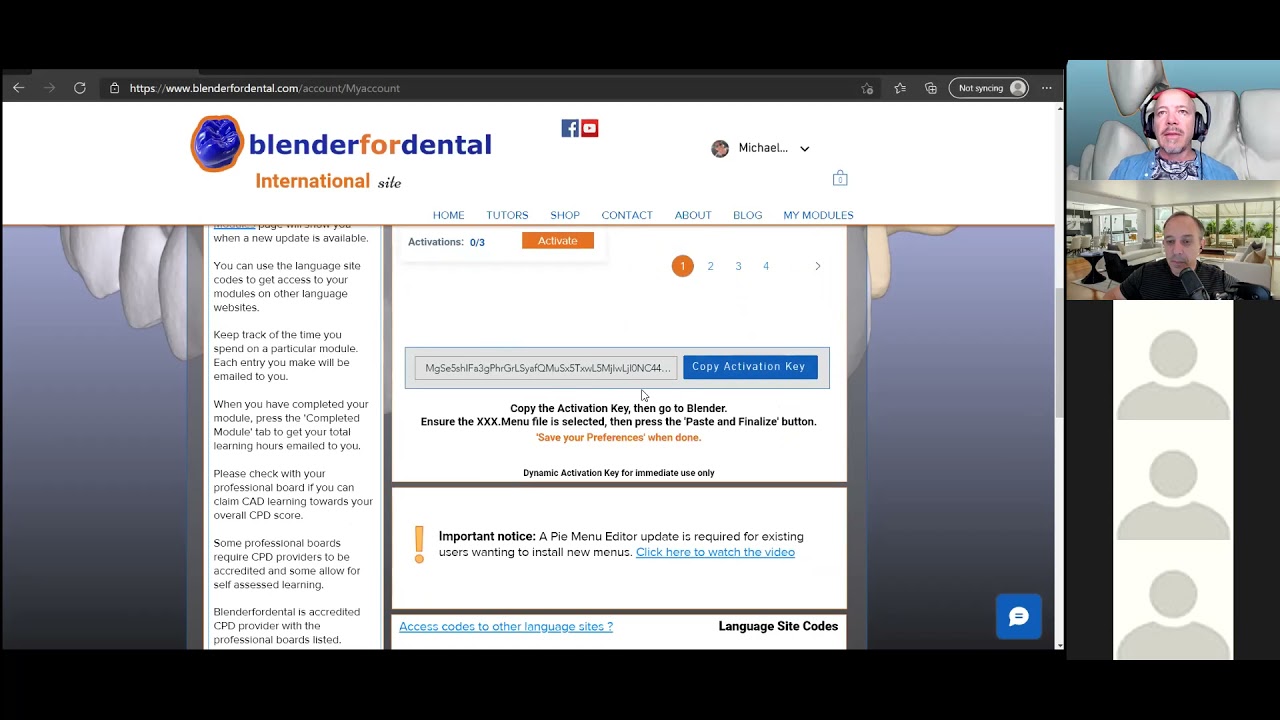
Task: Open the Not syncing profile button
Action: [x=989, y=88]
